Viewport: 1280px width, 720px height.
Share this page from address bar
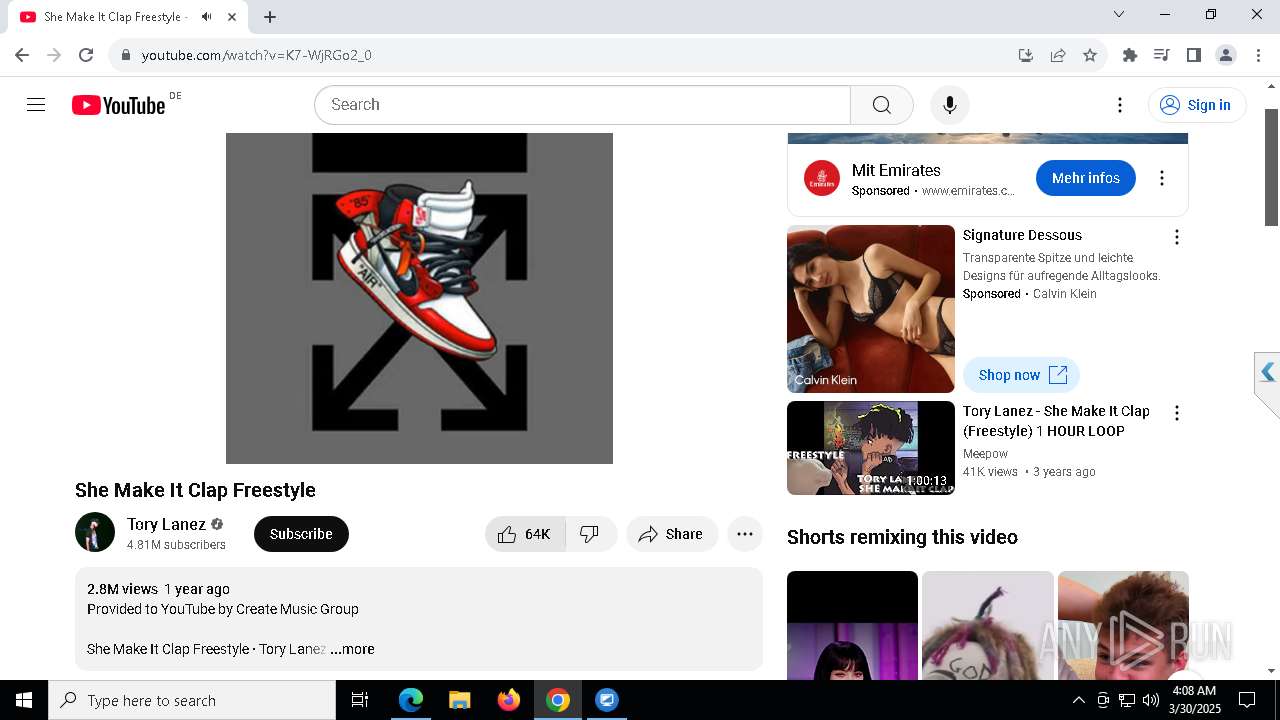pos(1058,55)
